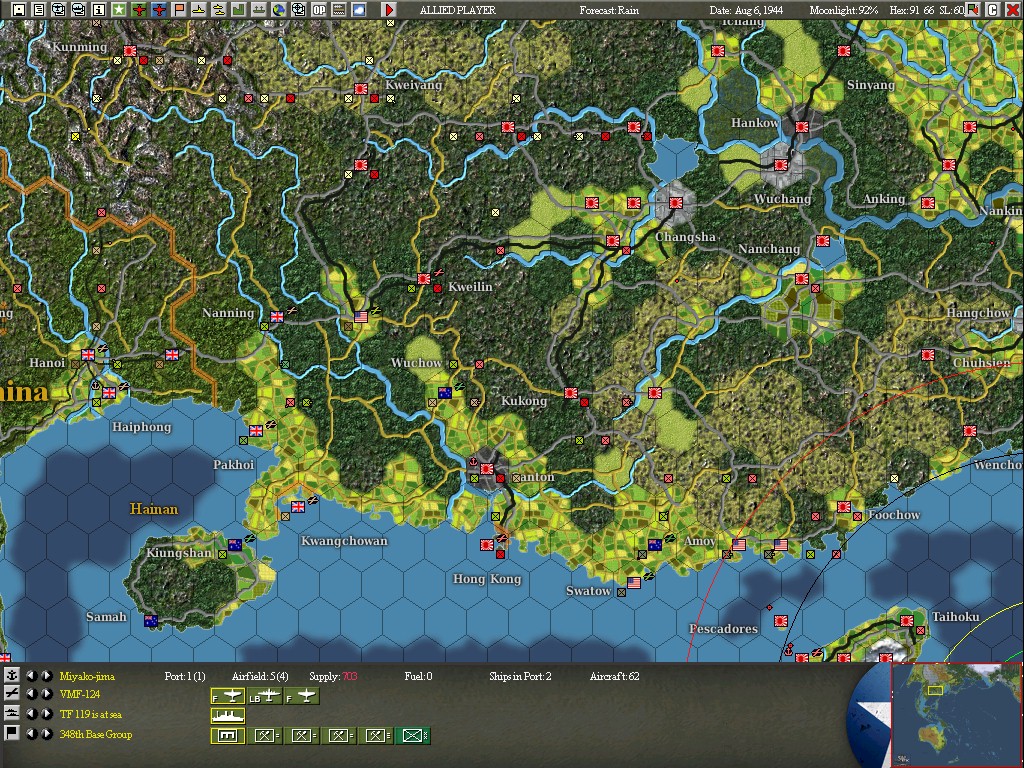Click the red plane on blue icon
The image size is (1024, 768).
click(159, 9)
